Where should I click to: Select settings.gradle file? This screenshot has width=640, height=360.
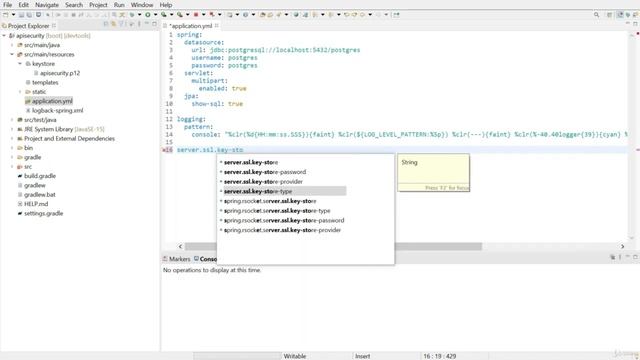(x=44, y=213)
